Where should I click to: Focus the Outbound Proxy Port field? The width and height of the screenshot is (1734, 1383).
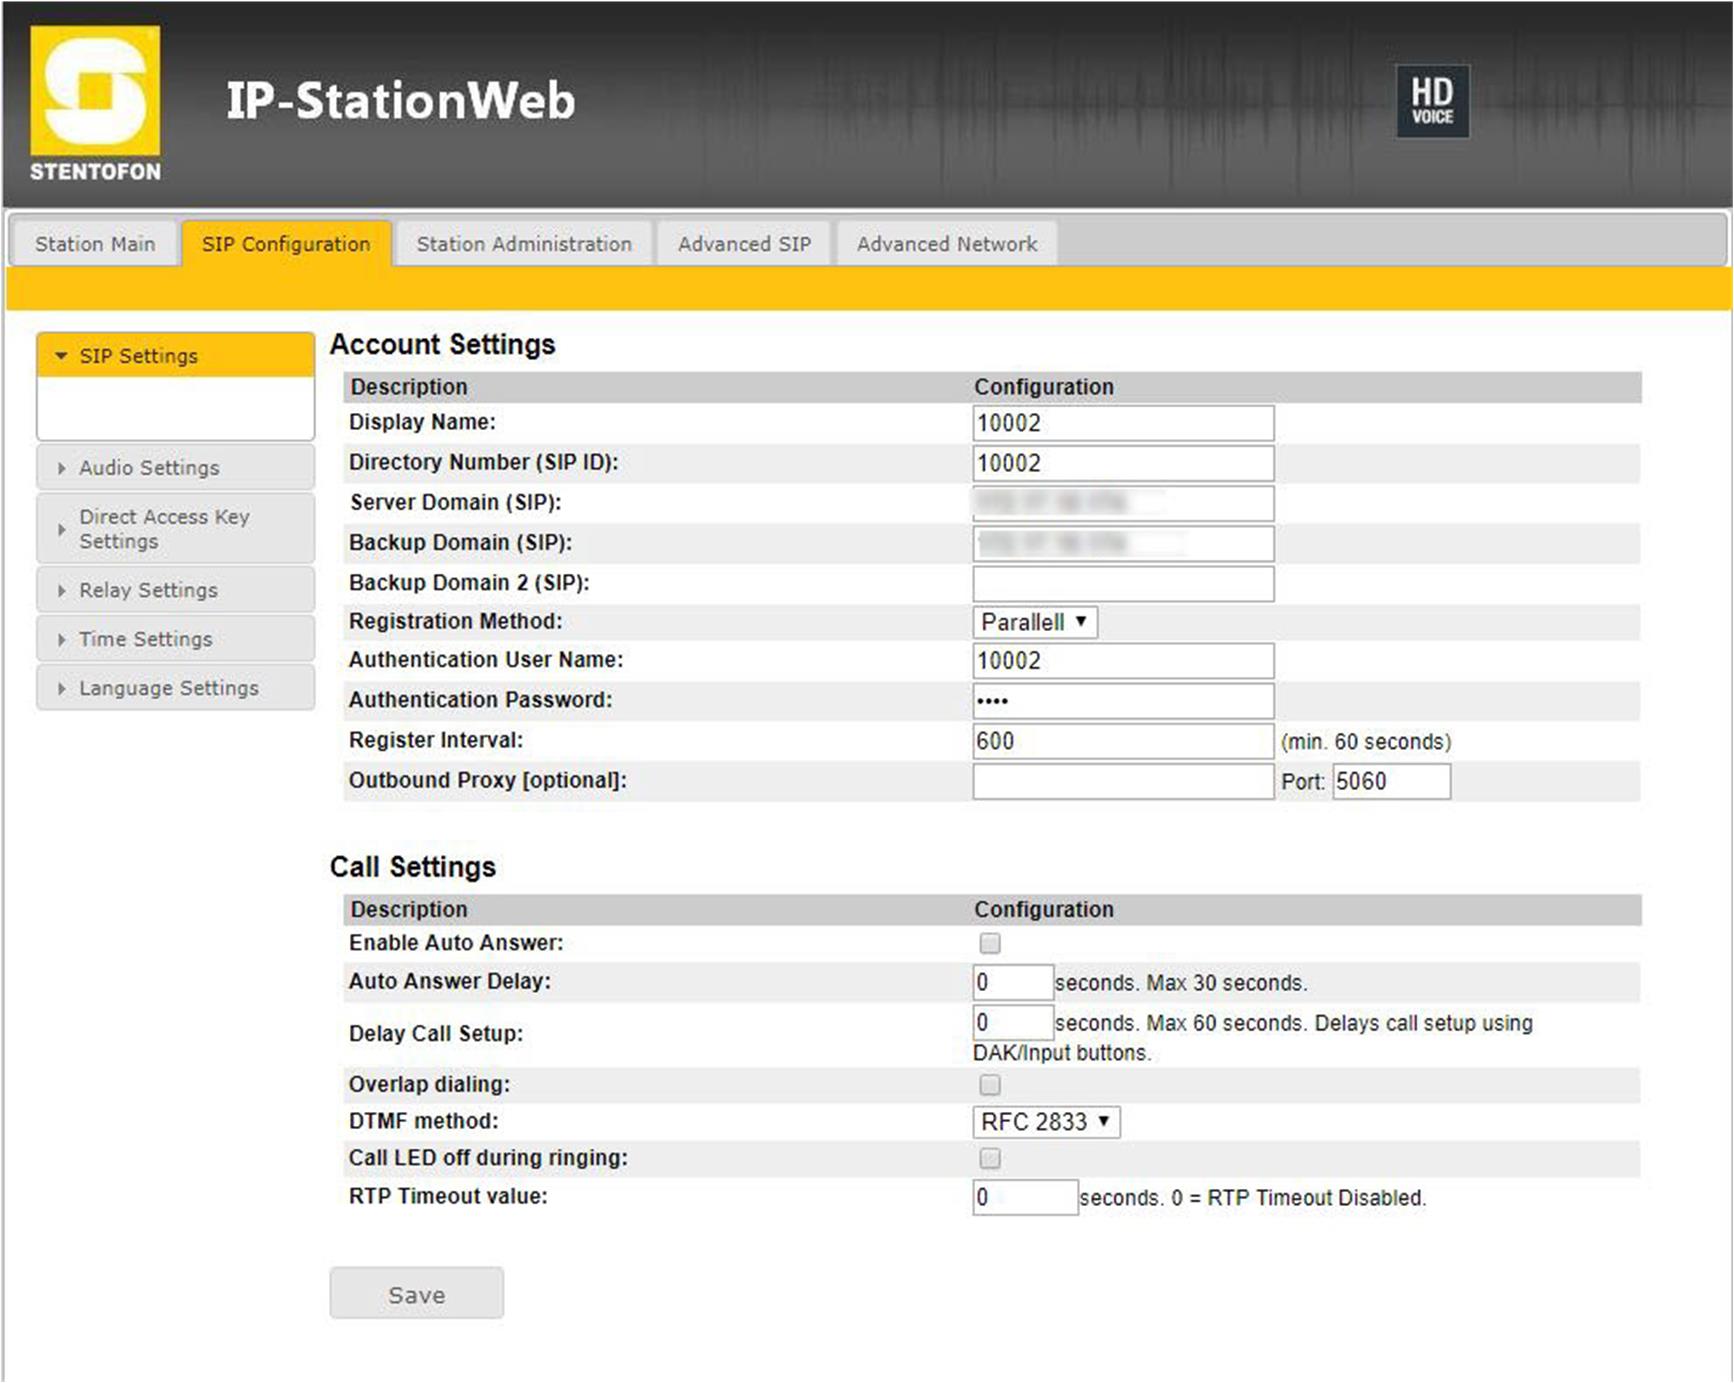tap(1390, 781)
